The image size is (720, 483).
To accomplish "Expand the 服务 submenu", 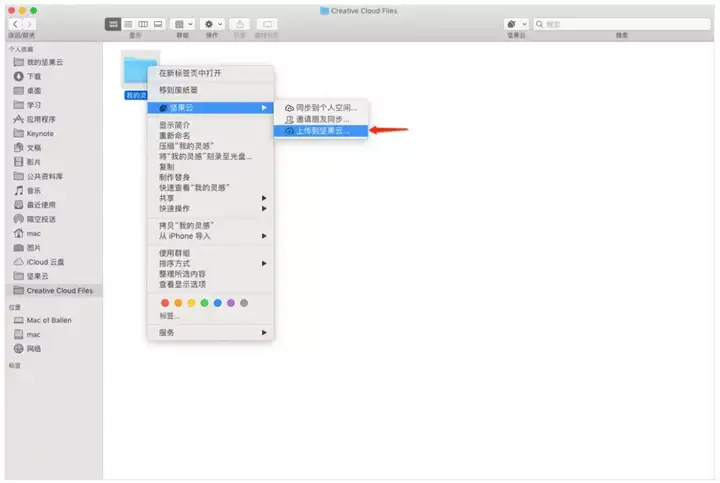I will click(210, 332).
